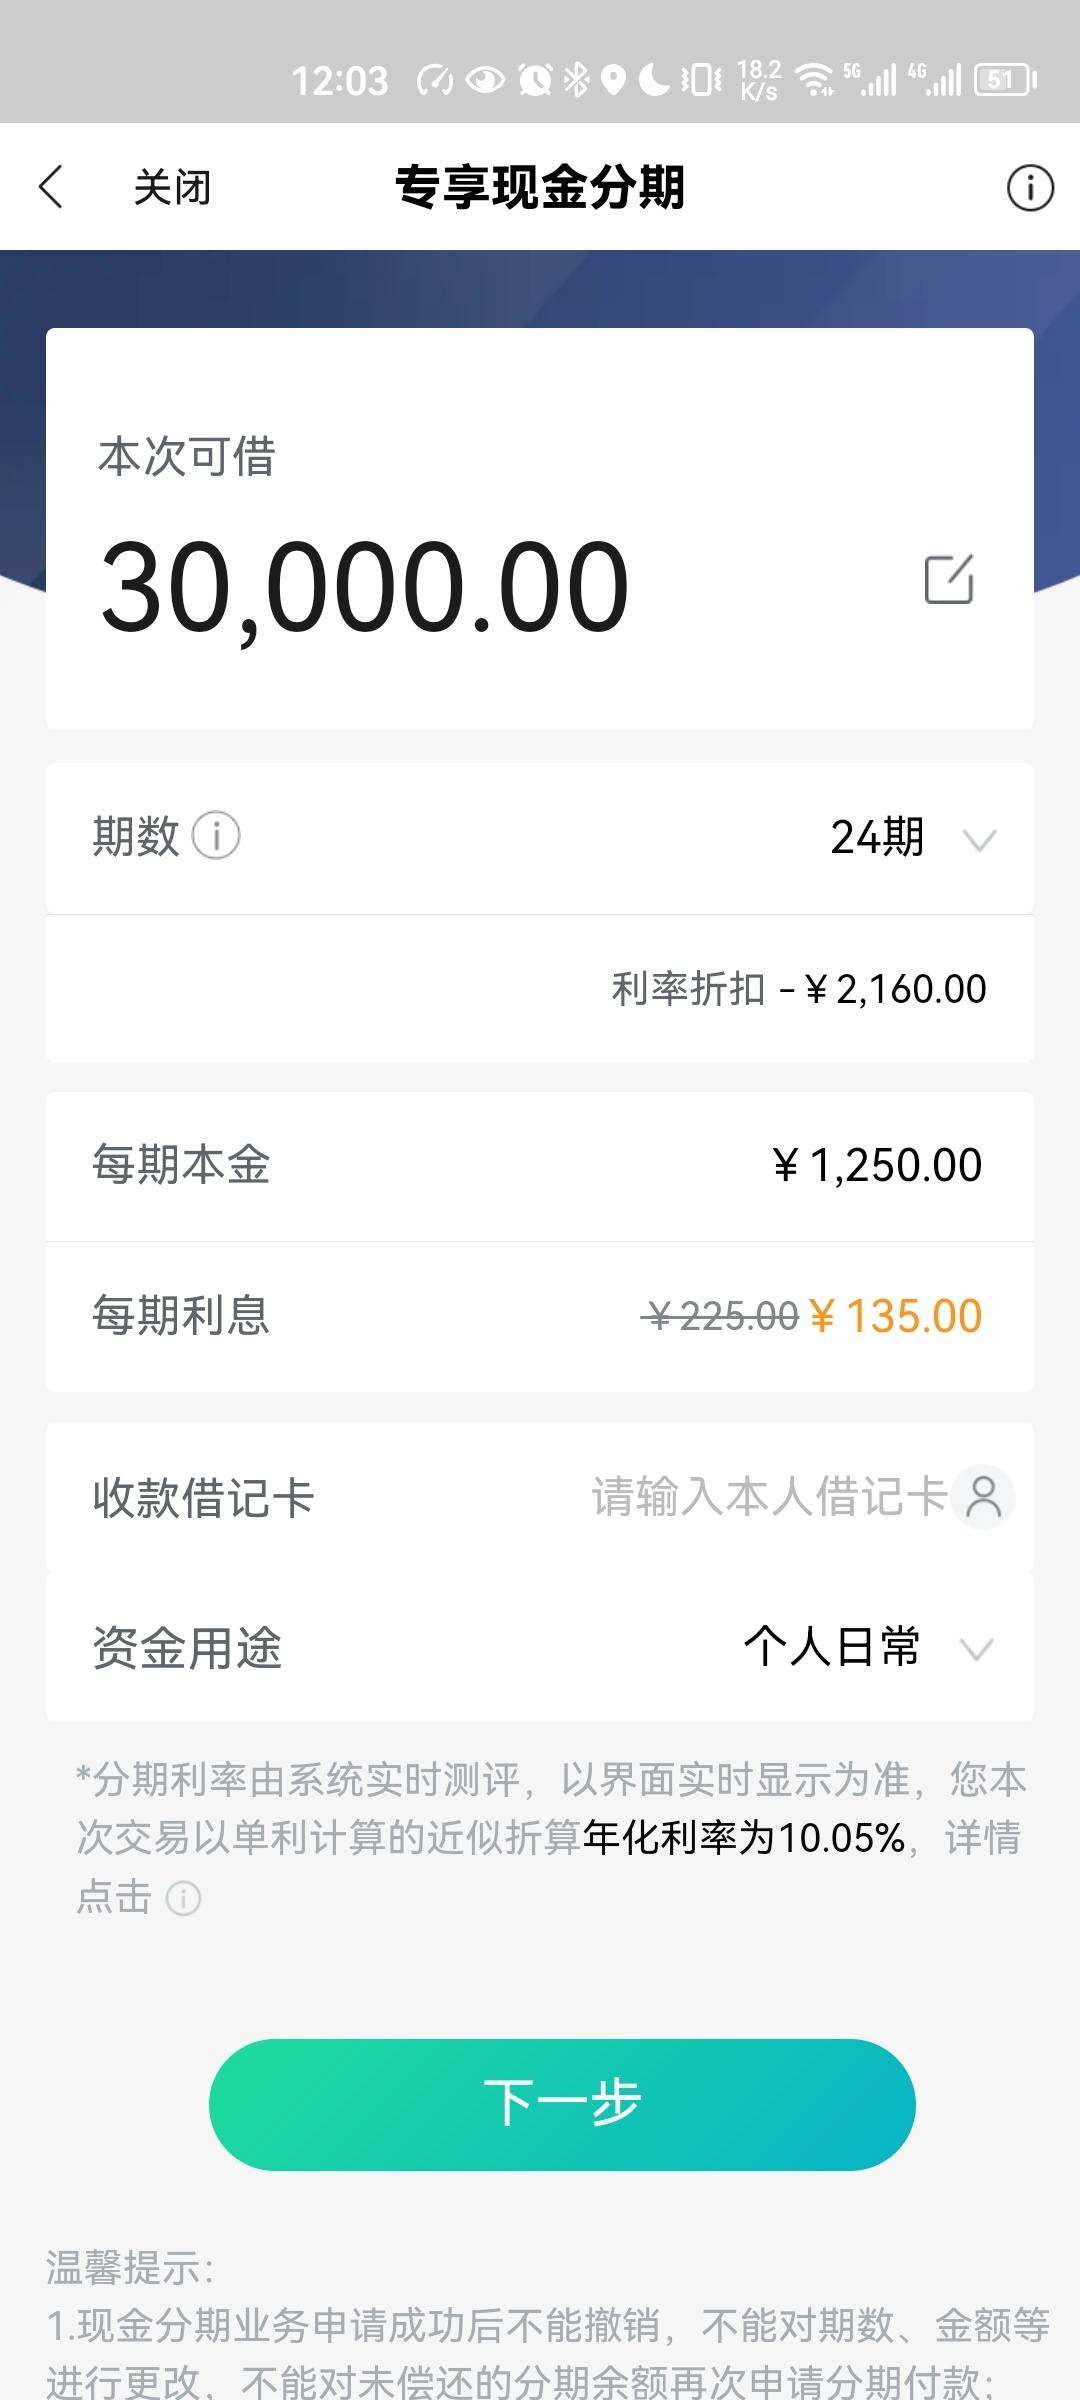Image resolution: width=1080 pixels, height=2400 pixels.
Task: Tap the chevron next to 24期
Action: pyautogui.click(x=979, y=839)
